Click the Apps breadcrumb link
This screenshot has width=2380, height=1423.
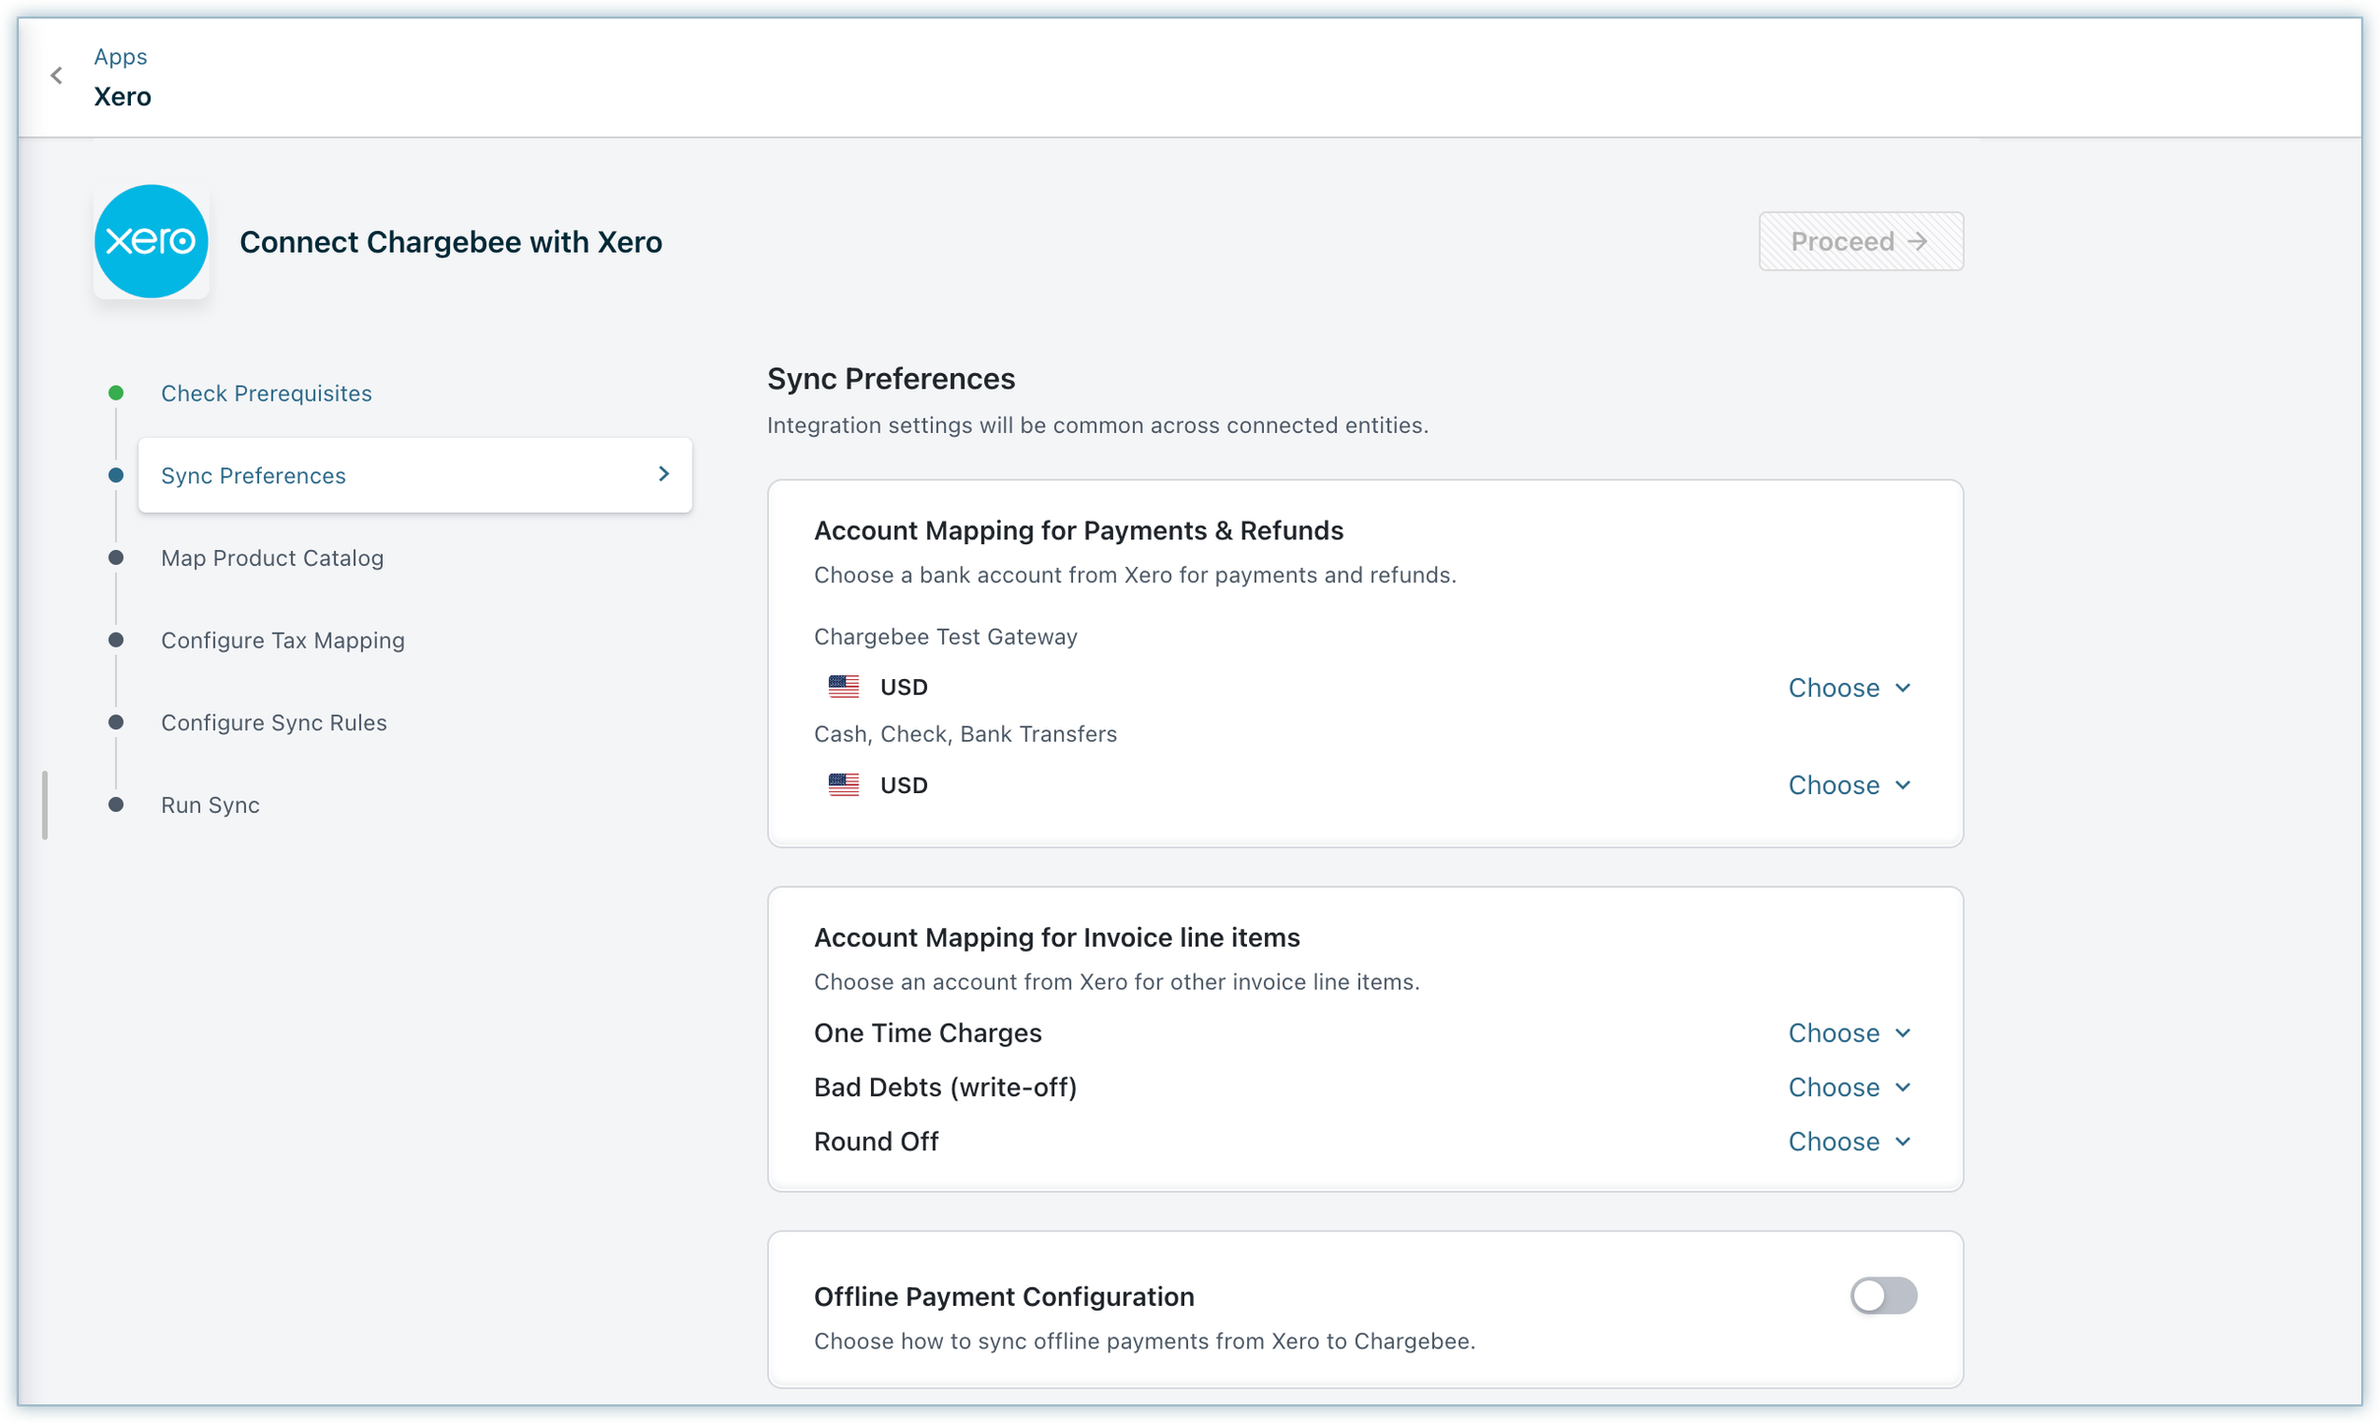(120, 56)
